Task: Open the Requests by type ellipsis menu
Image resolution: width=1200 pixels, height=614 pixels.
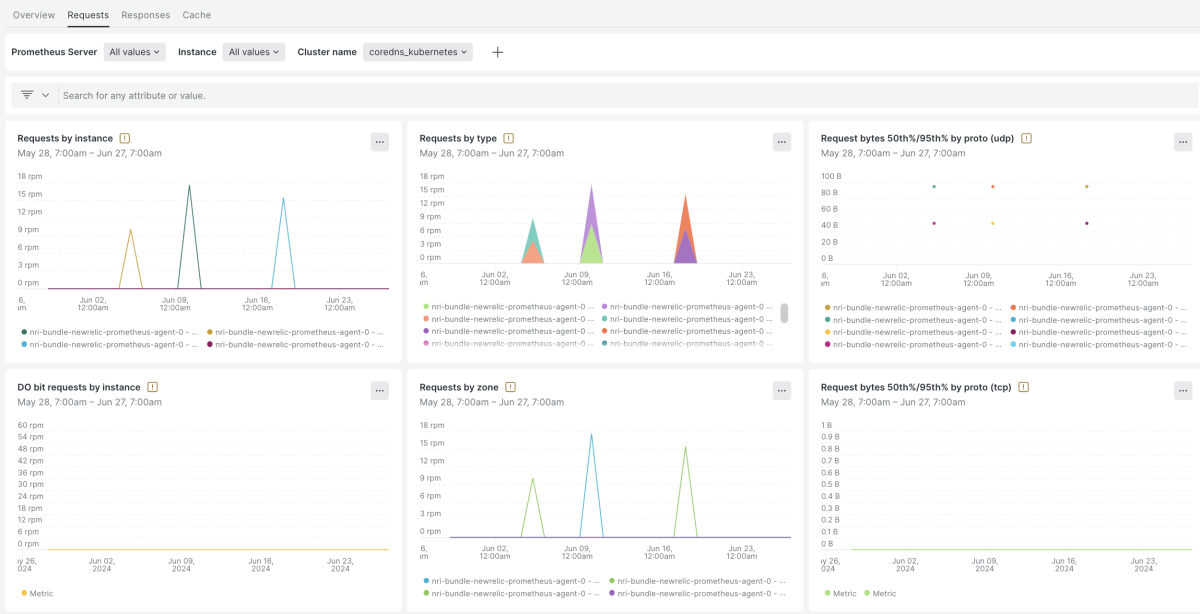Action: tap(782, 142)
